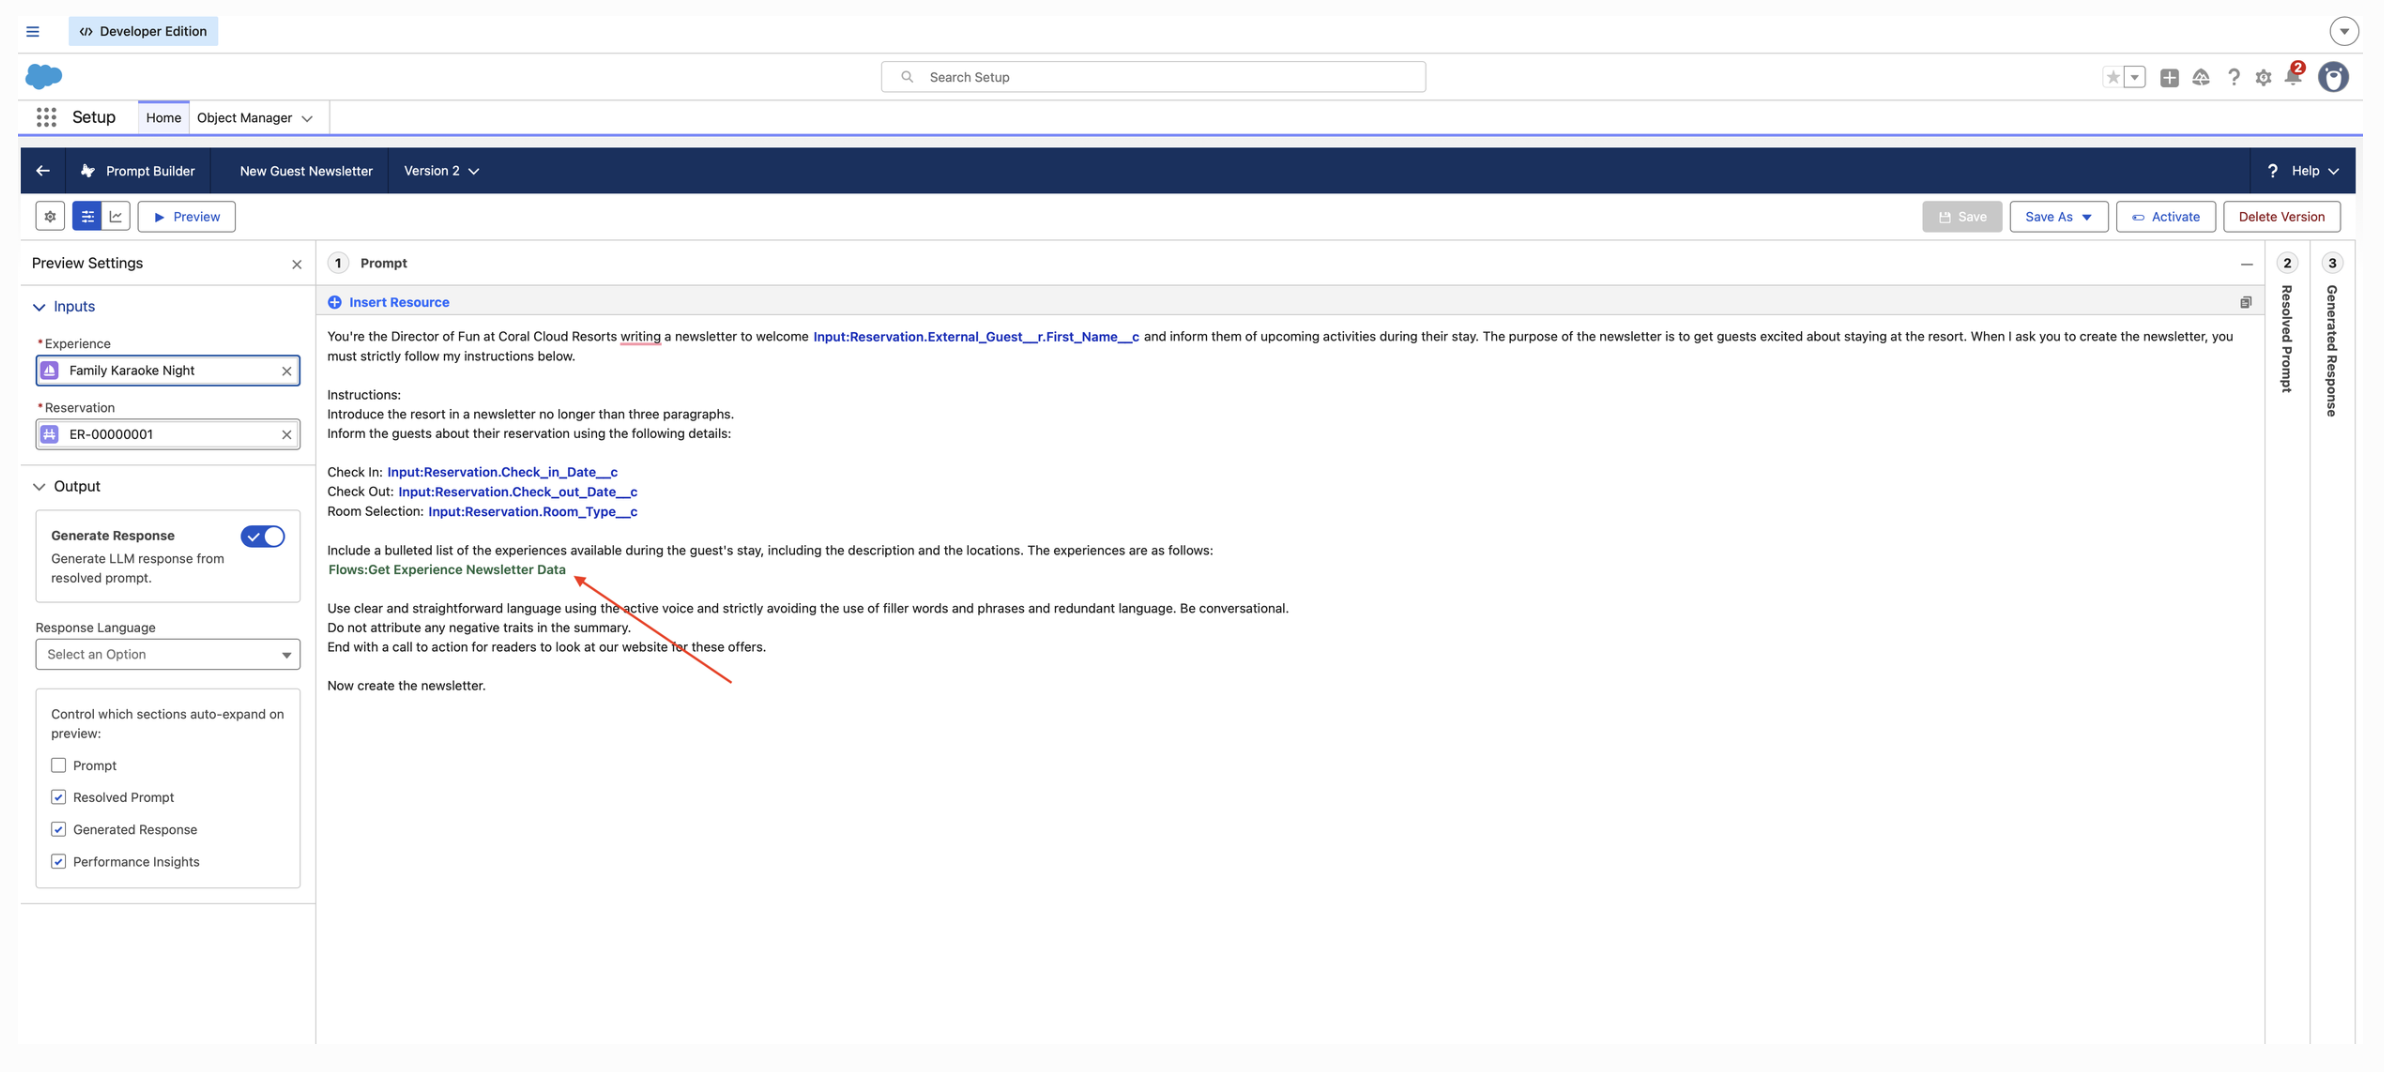The width and height of the screenshot is (2384, 1072).
Task: Switch to the Home tab
Action: pyautogui.click(x=163, y=118)
